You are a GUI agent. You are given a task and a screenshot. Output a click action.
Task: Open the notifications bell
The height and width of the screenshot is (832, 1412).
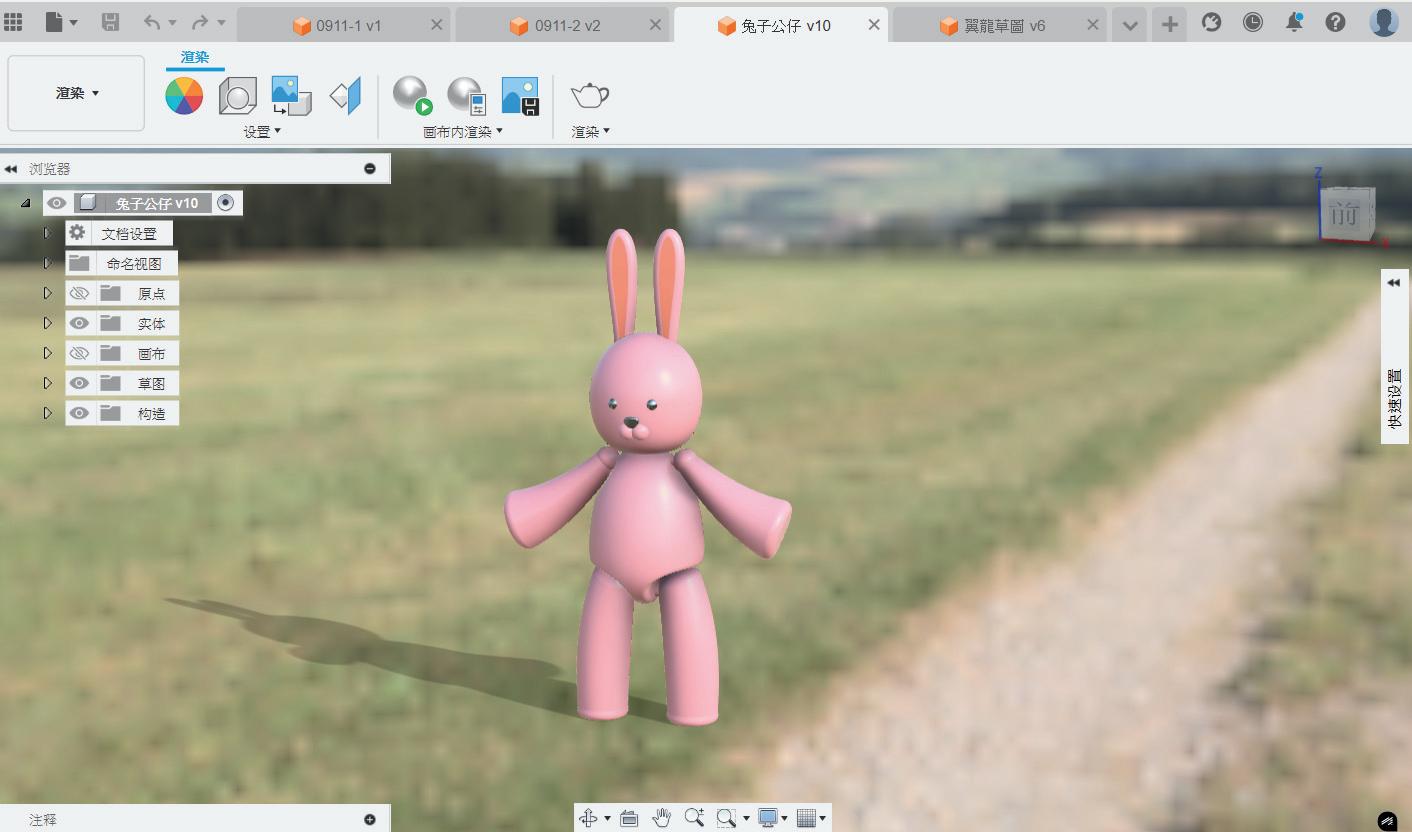pyautogui.click(x=1294, y=21)
